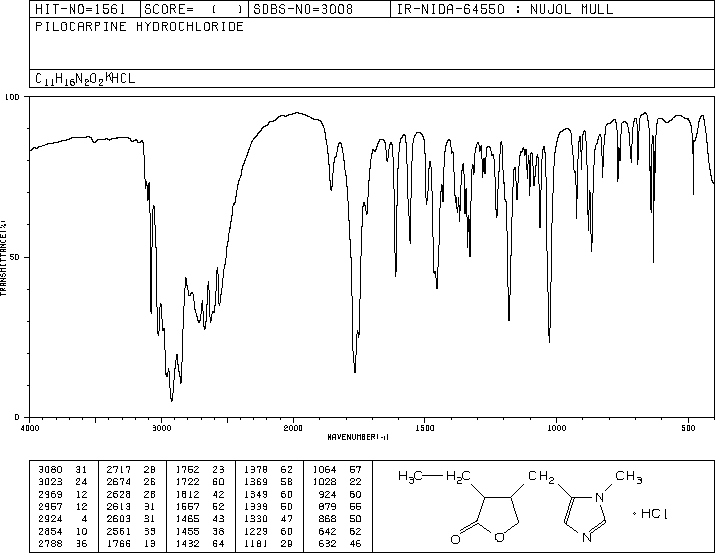
Task: Click the HCl label beside the structure
Action: (x=654, y=514)
